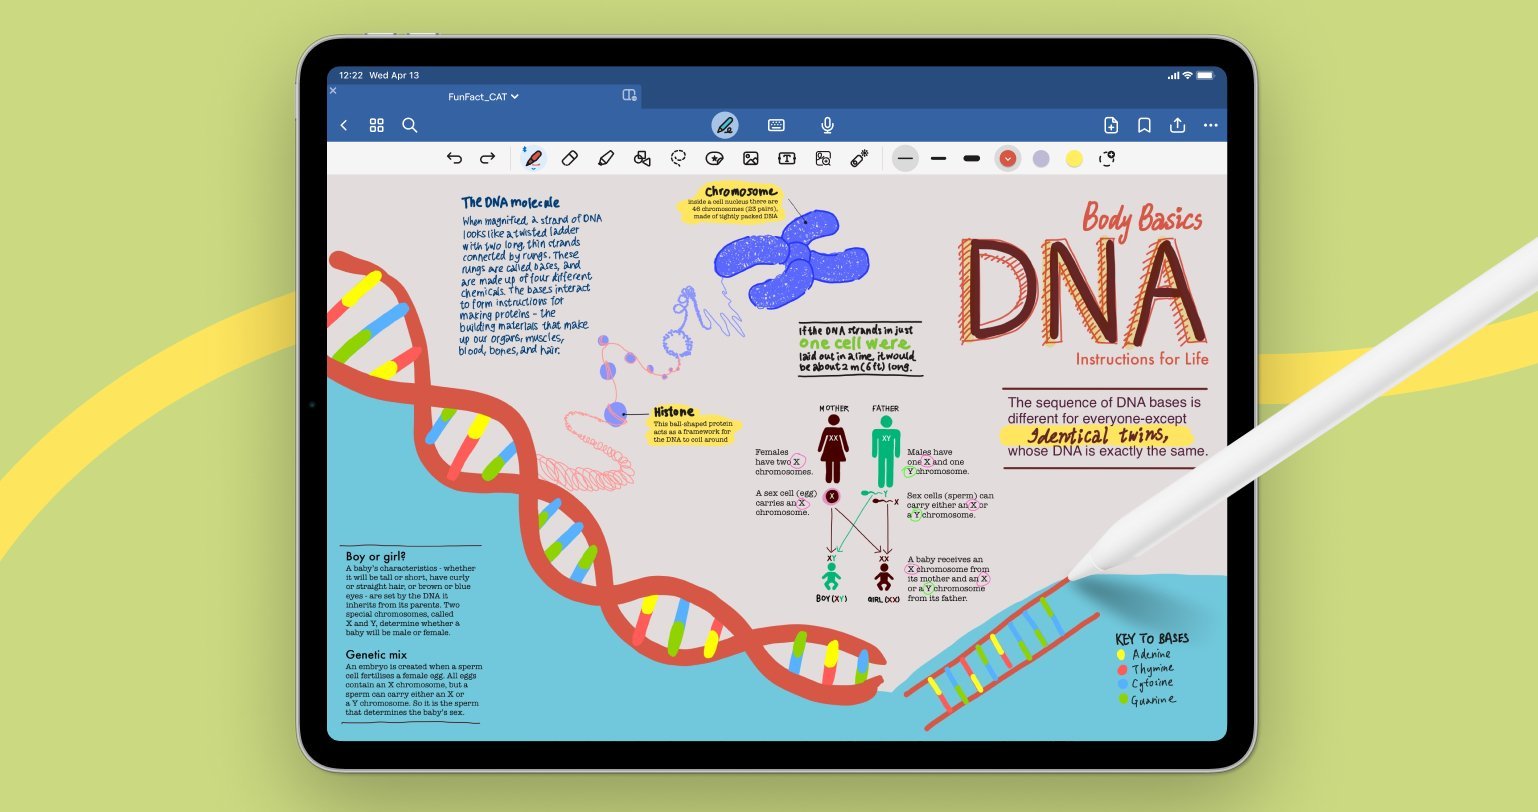The image size is (1538, 812).
Task: Tap the 'FATHER' figure label
Action: tap(885, 408)
